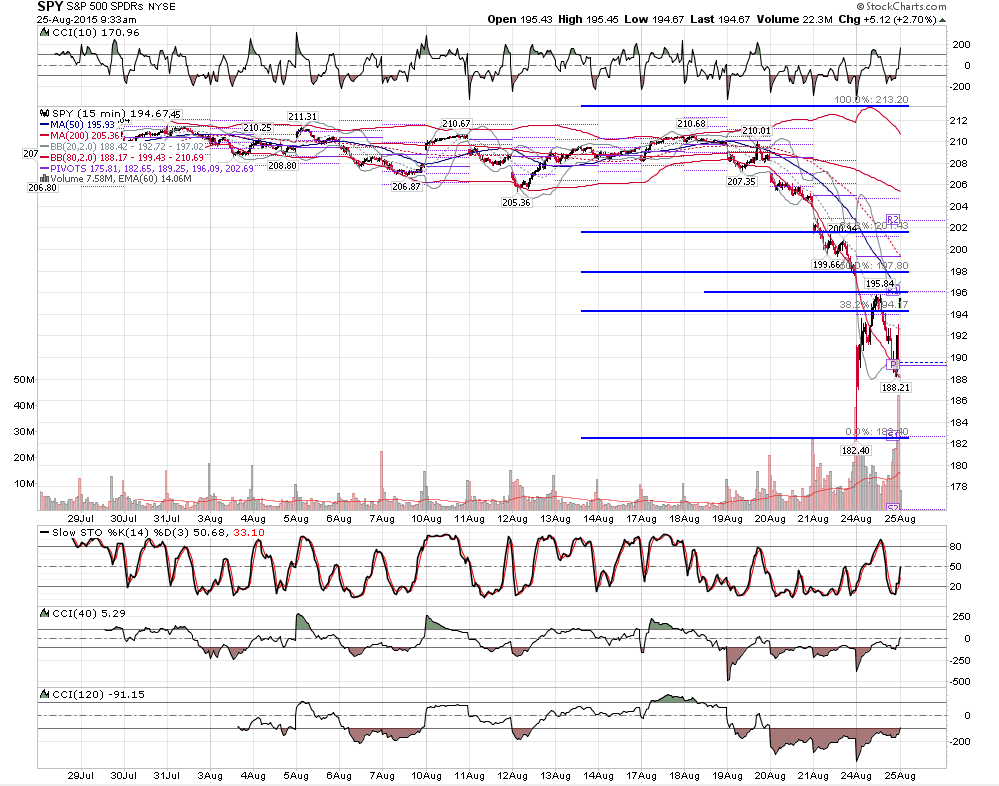Click the red 33.10 Slow STO %D value
Screen dimensions: 999x786
coord(249,532)
